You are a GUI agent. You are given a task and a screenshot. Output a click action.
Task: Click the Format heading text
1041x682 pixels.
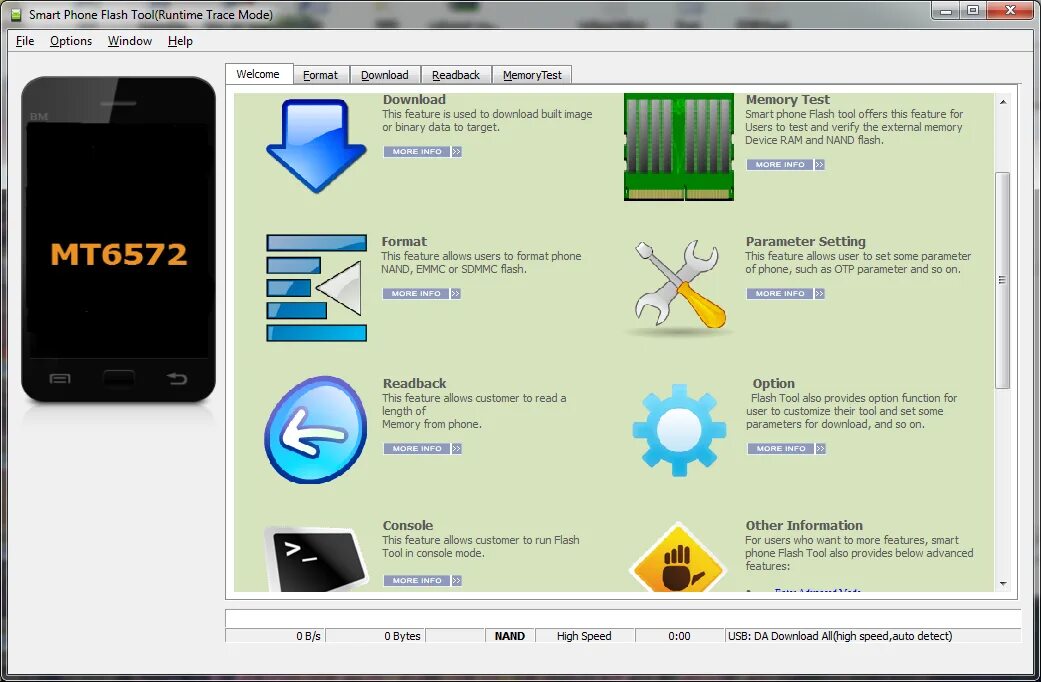[x=404, y=242]
